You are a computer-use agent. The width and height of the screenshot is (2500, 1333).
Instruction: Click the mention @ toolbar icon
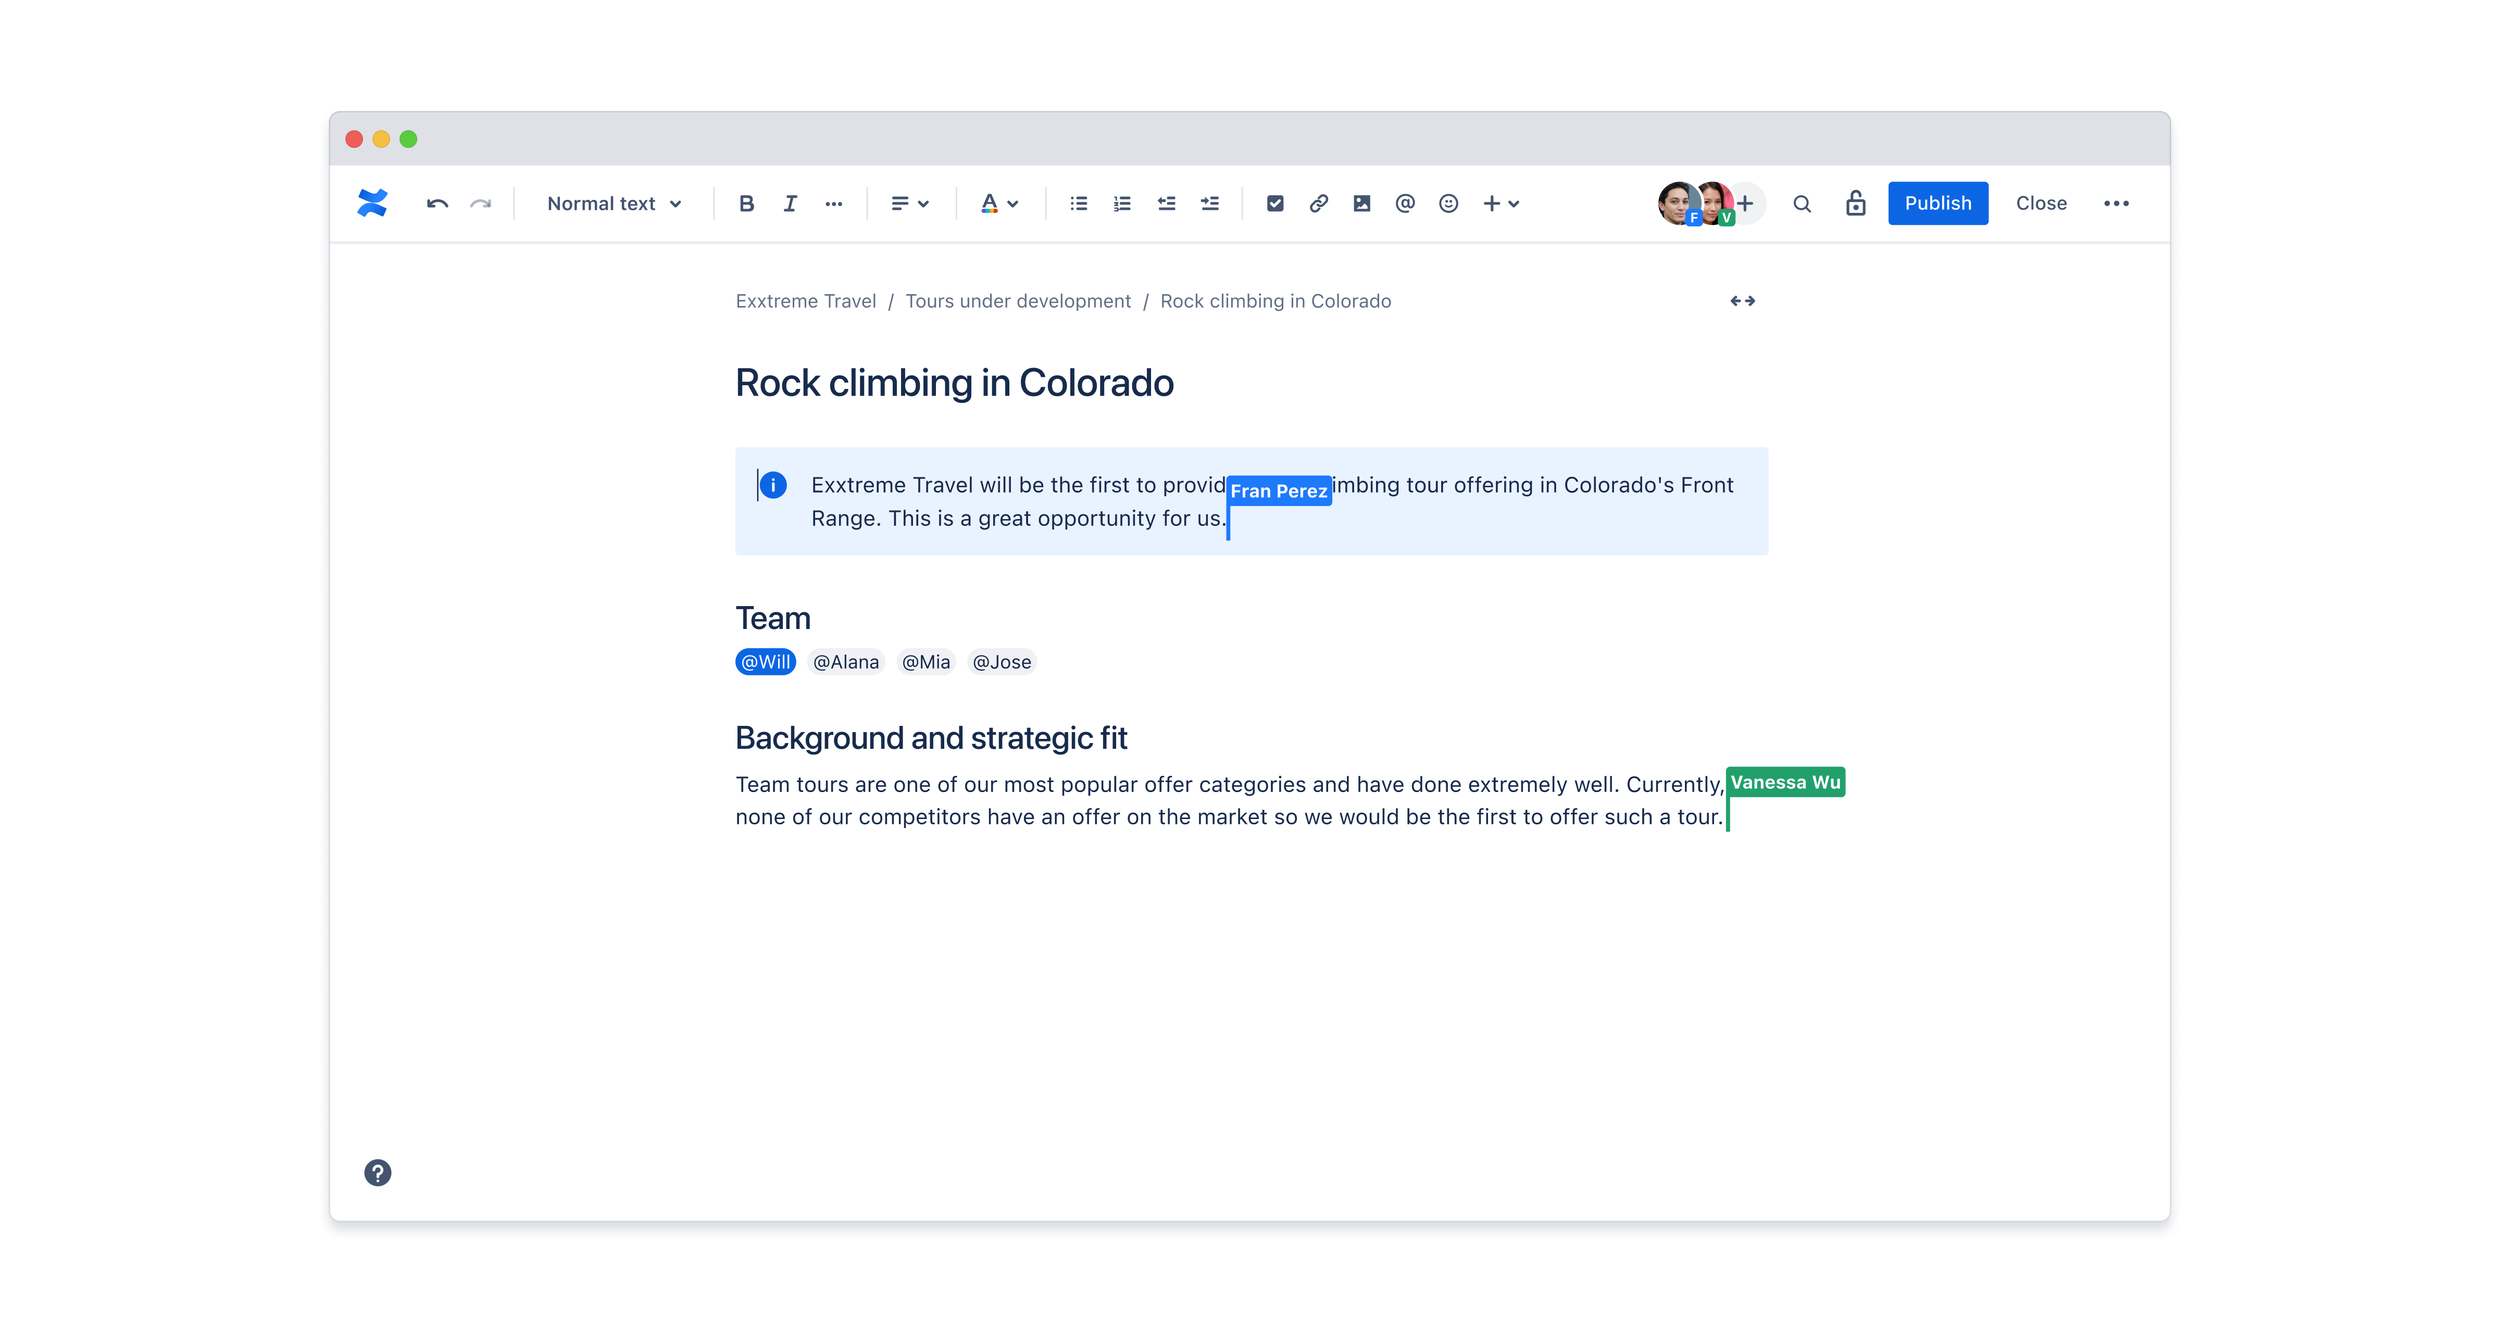[1405, 204]
